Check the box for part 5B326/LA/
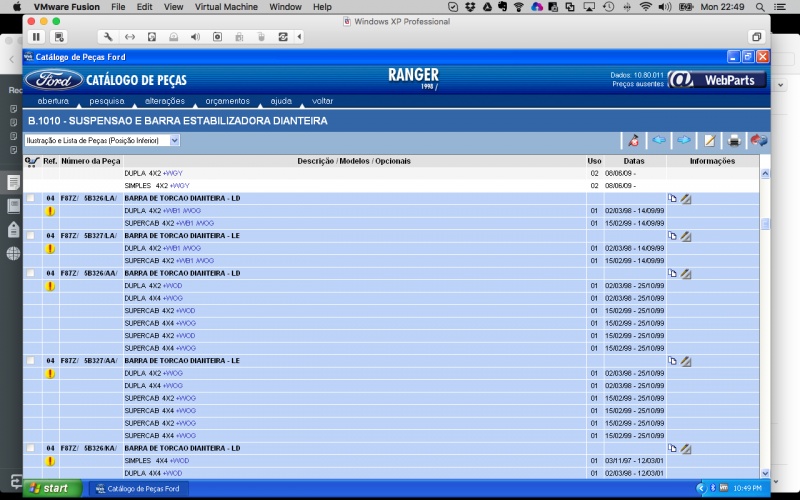The width and height of the screenshot is (800, 500). [31, 198]
